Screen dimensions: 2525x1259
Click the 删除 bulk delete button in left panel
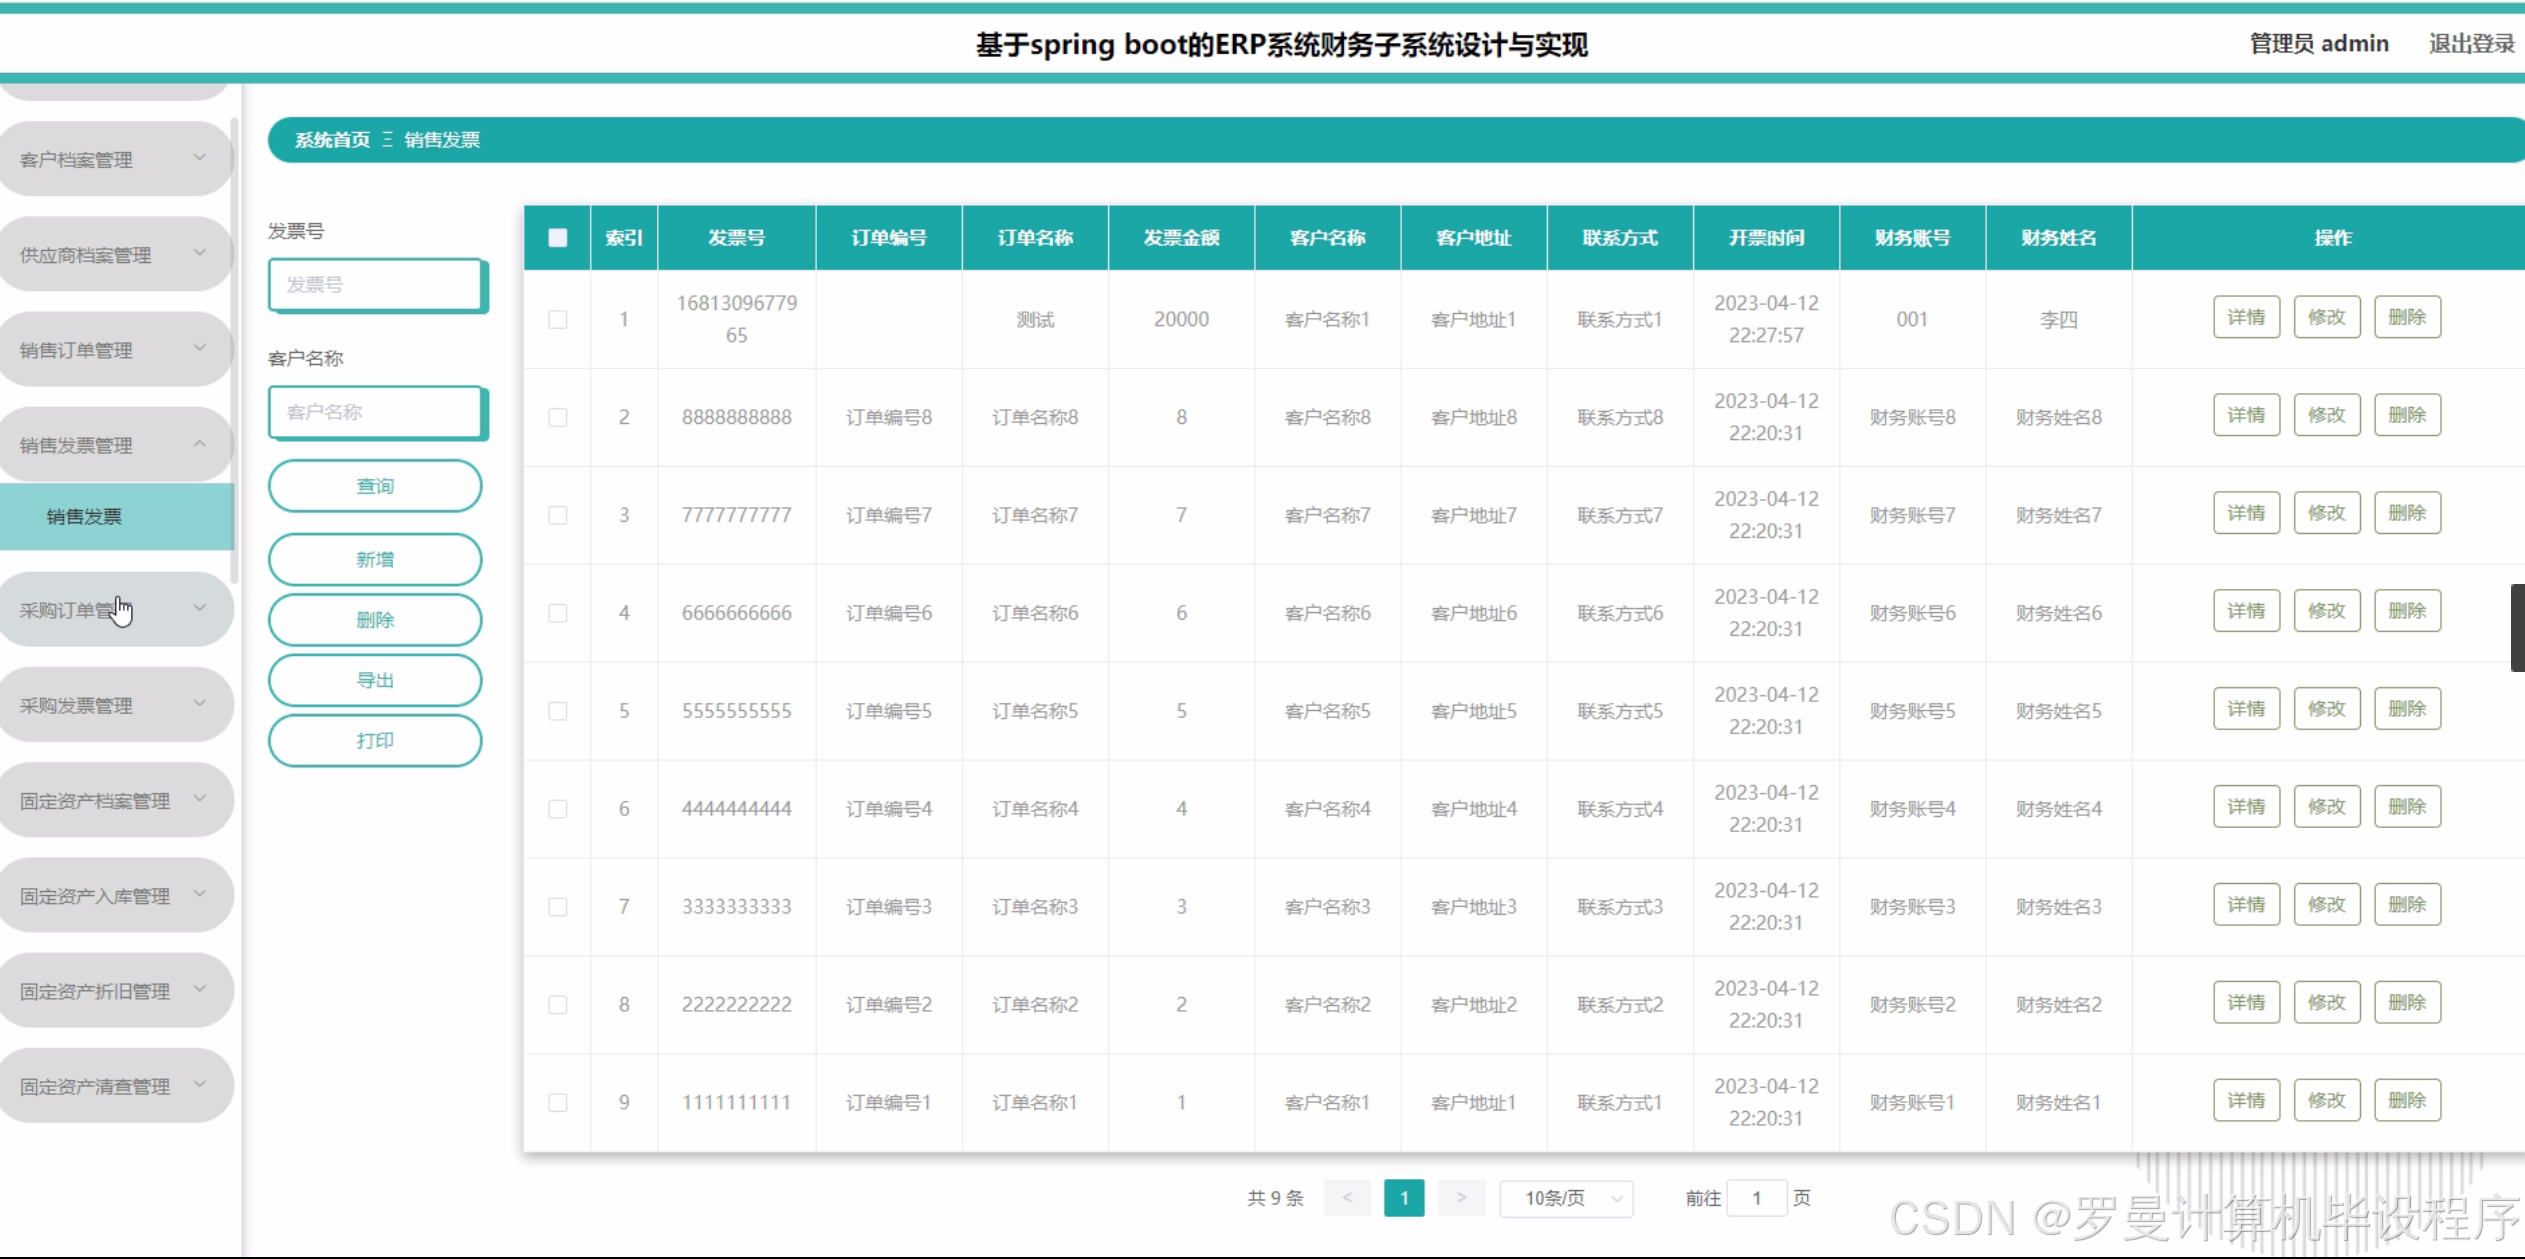click(x=374, y=619)
